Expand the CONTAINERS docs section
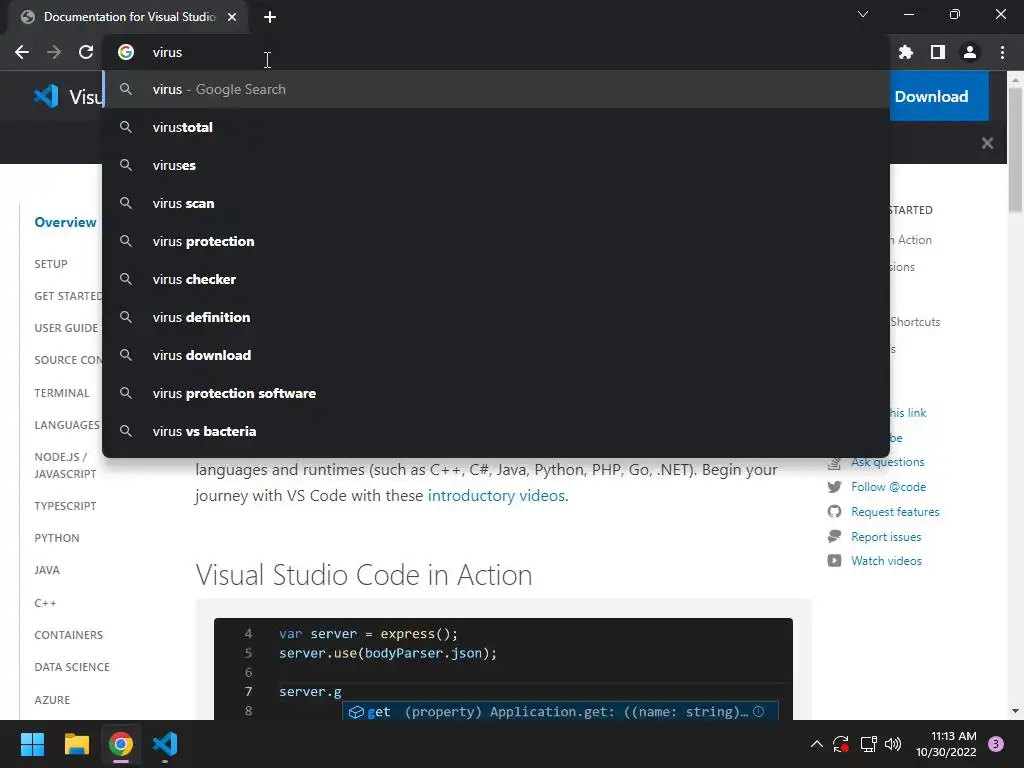The image size is (1024, 768). [x=69, y=635]
